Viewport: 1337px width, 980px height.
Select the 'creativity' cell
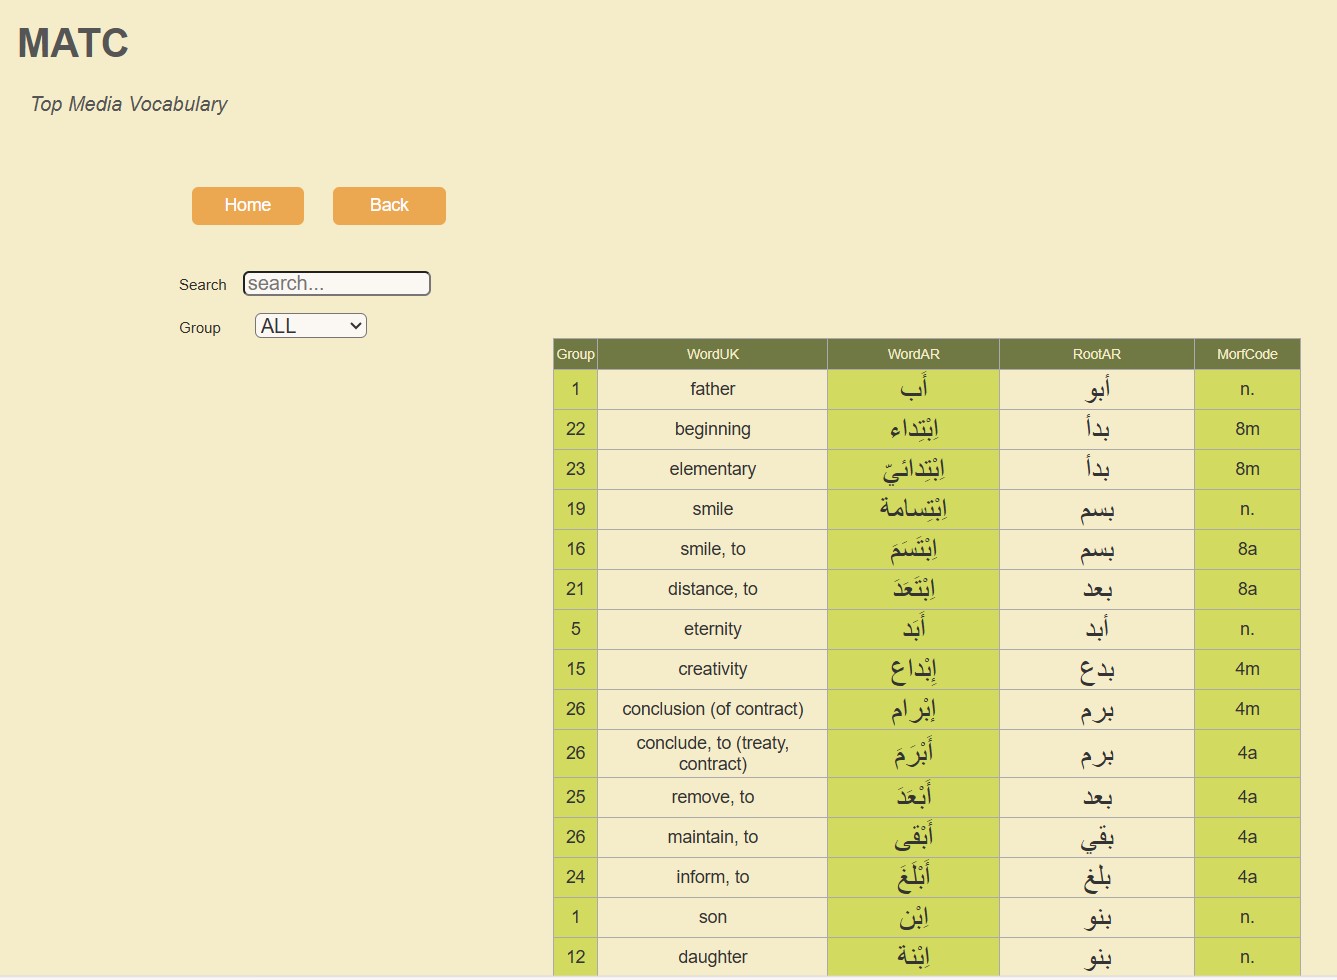click(713, 669)
